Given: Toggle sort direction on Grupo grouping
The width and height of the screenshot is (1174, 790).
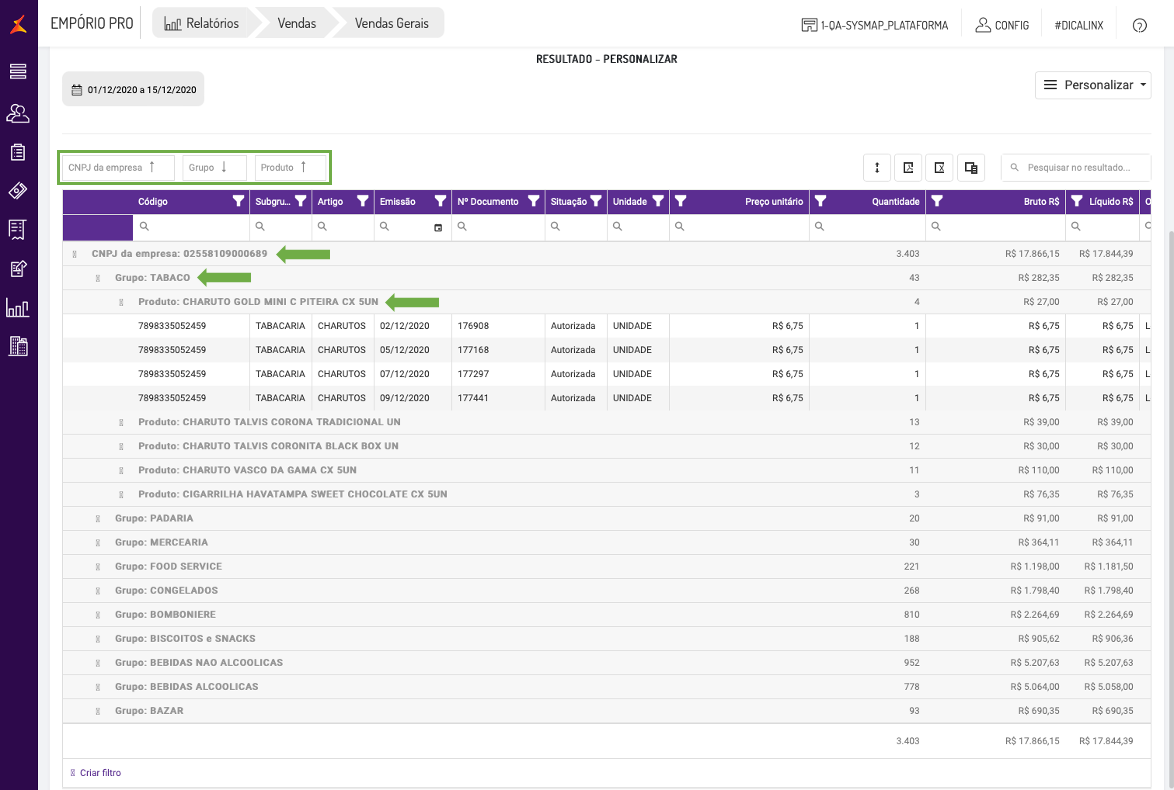Looking at the screenshot, I should (x=214, y=168).
